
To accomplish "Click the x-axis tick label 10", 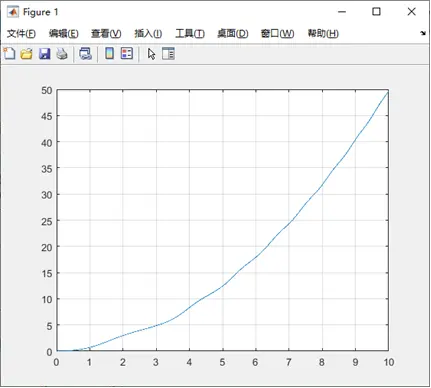I will [389, 362].
